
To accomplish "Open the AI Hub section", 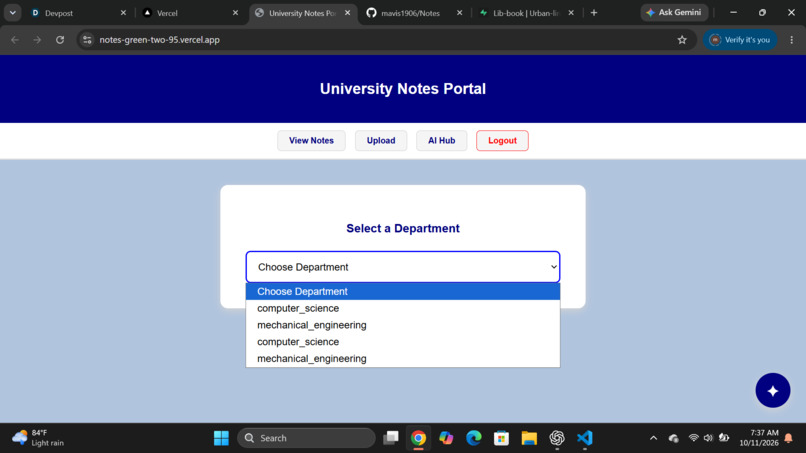I will (x=442, y=140).
